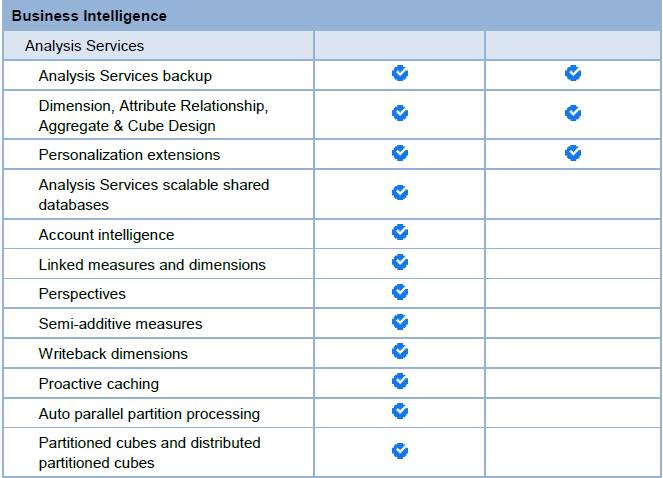Click second-column checkmark for Analysis Services backup
The image size is (663, 478).
(573, 73)
